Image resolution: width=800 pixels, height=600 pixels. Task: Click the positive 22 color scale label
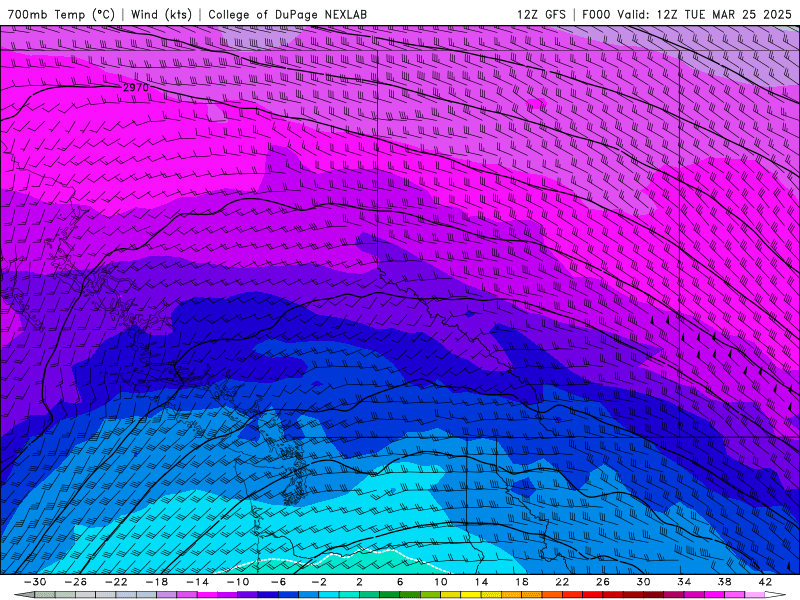(562, 582)
